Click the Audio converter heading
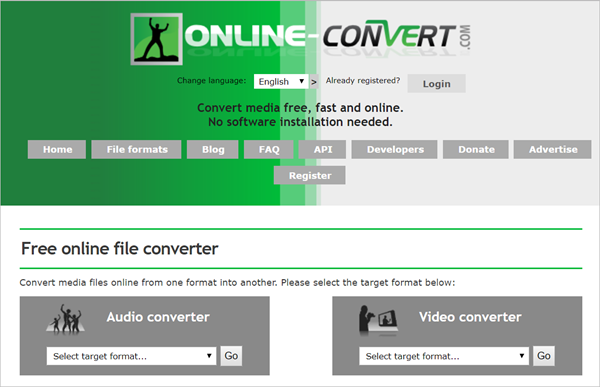The image size is (600, 387). click(x=158, y=317)
